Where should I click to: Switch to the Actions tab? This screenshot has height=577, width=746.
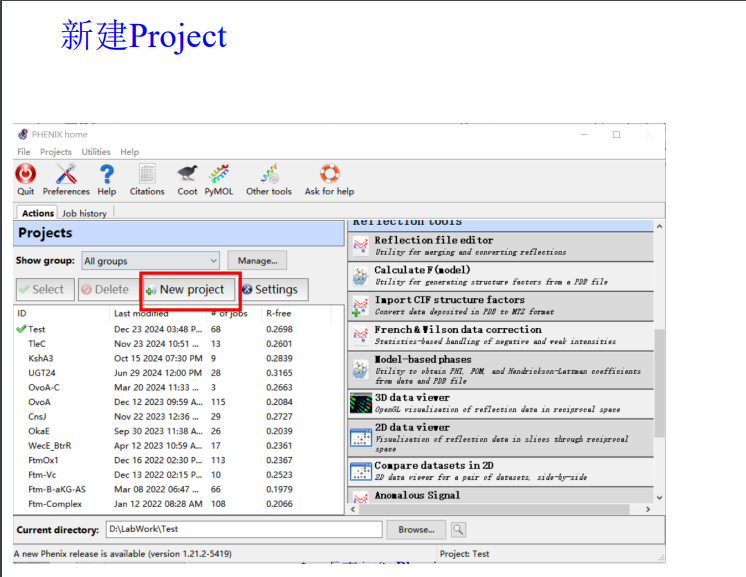coord(38,213)
